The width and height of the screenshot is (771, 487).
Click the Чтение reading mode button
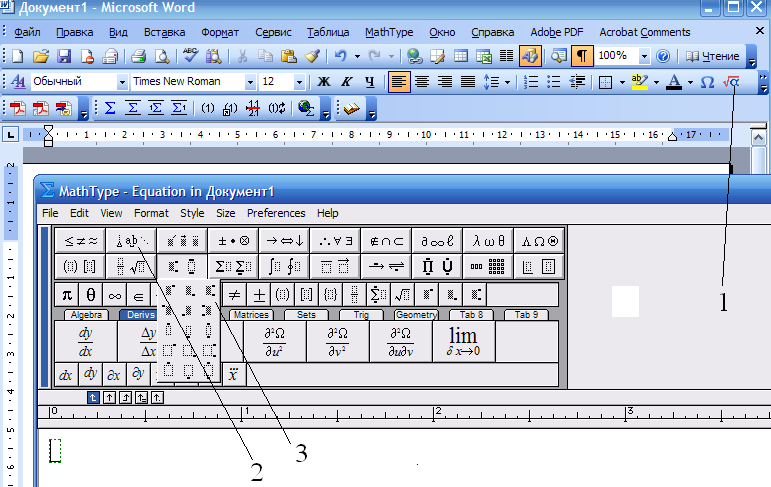coord(712,56)
